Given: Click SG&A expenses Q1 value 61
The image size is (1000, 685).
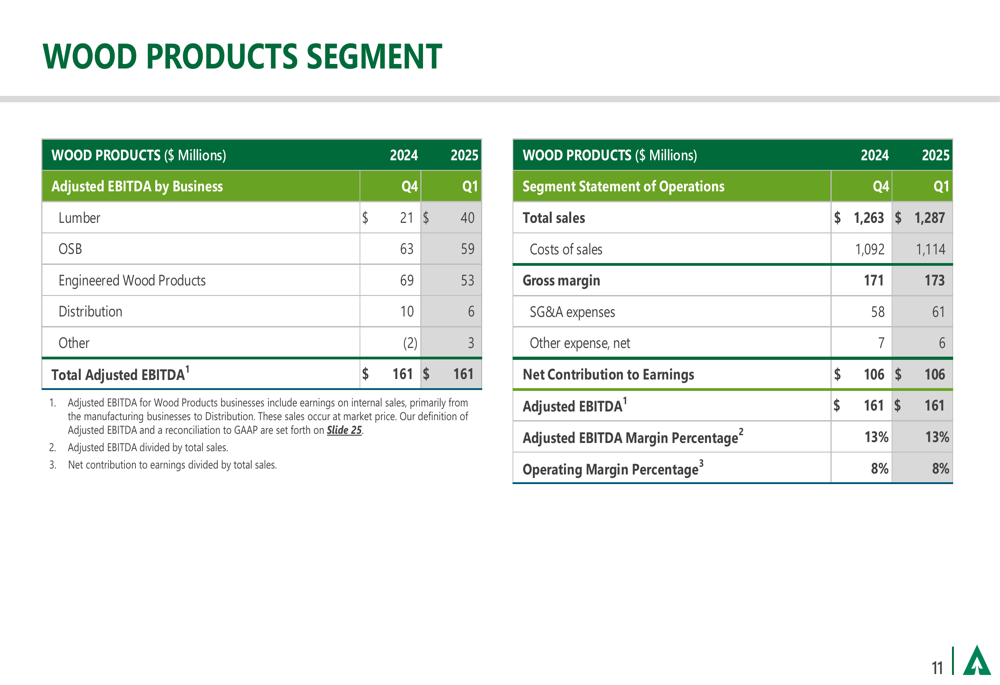Looking at the screenshot, I should click(x=938, y=312).
